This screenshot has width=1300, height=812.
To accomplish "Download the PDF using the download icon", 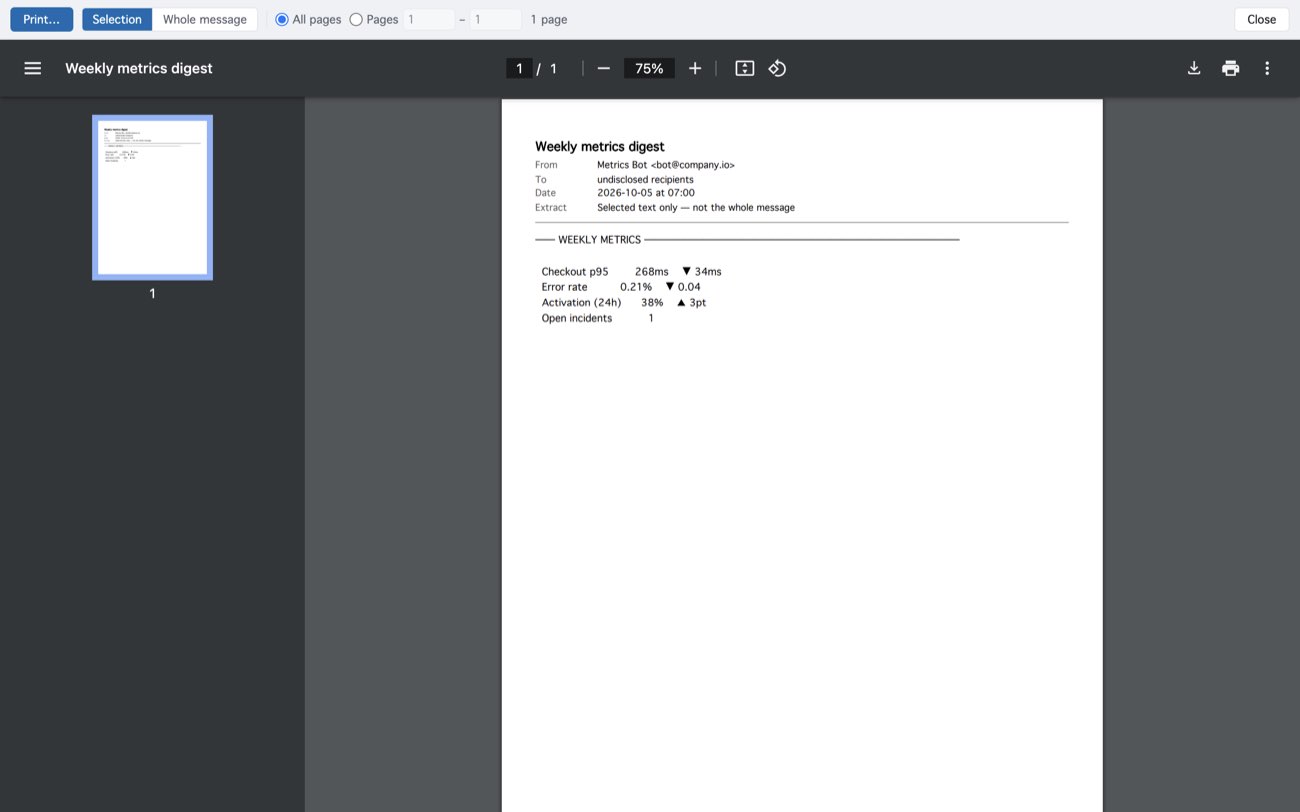I will (x=1193, y=68).
